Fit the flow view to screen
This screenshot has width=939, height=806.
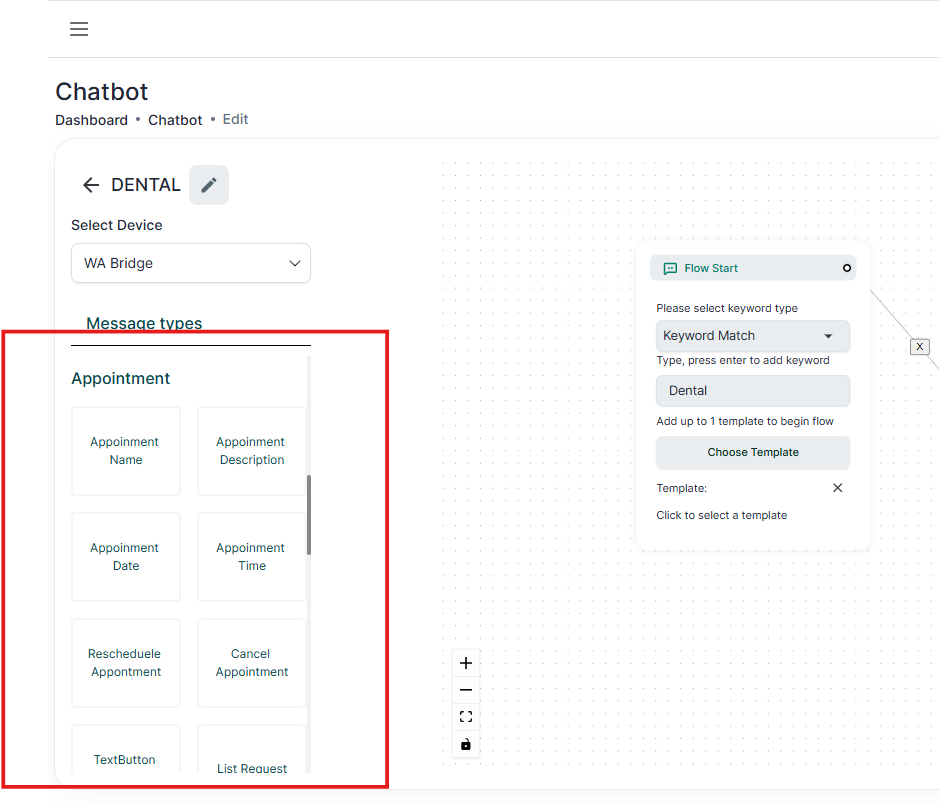pos(465,717)
